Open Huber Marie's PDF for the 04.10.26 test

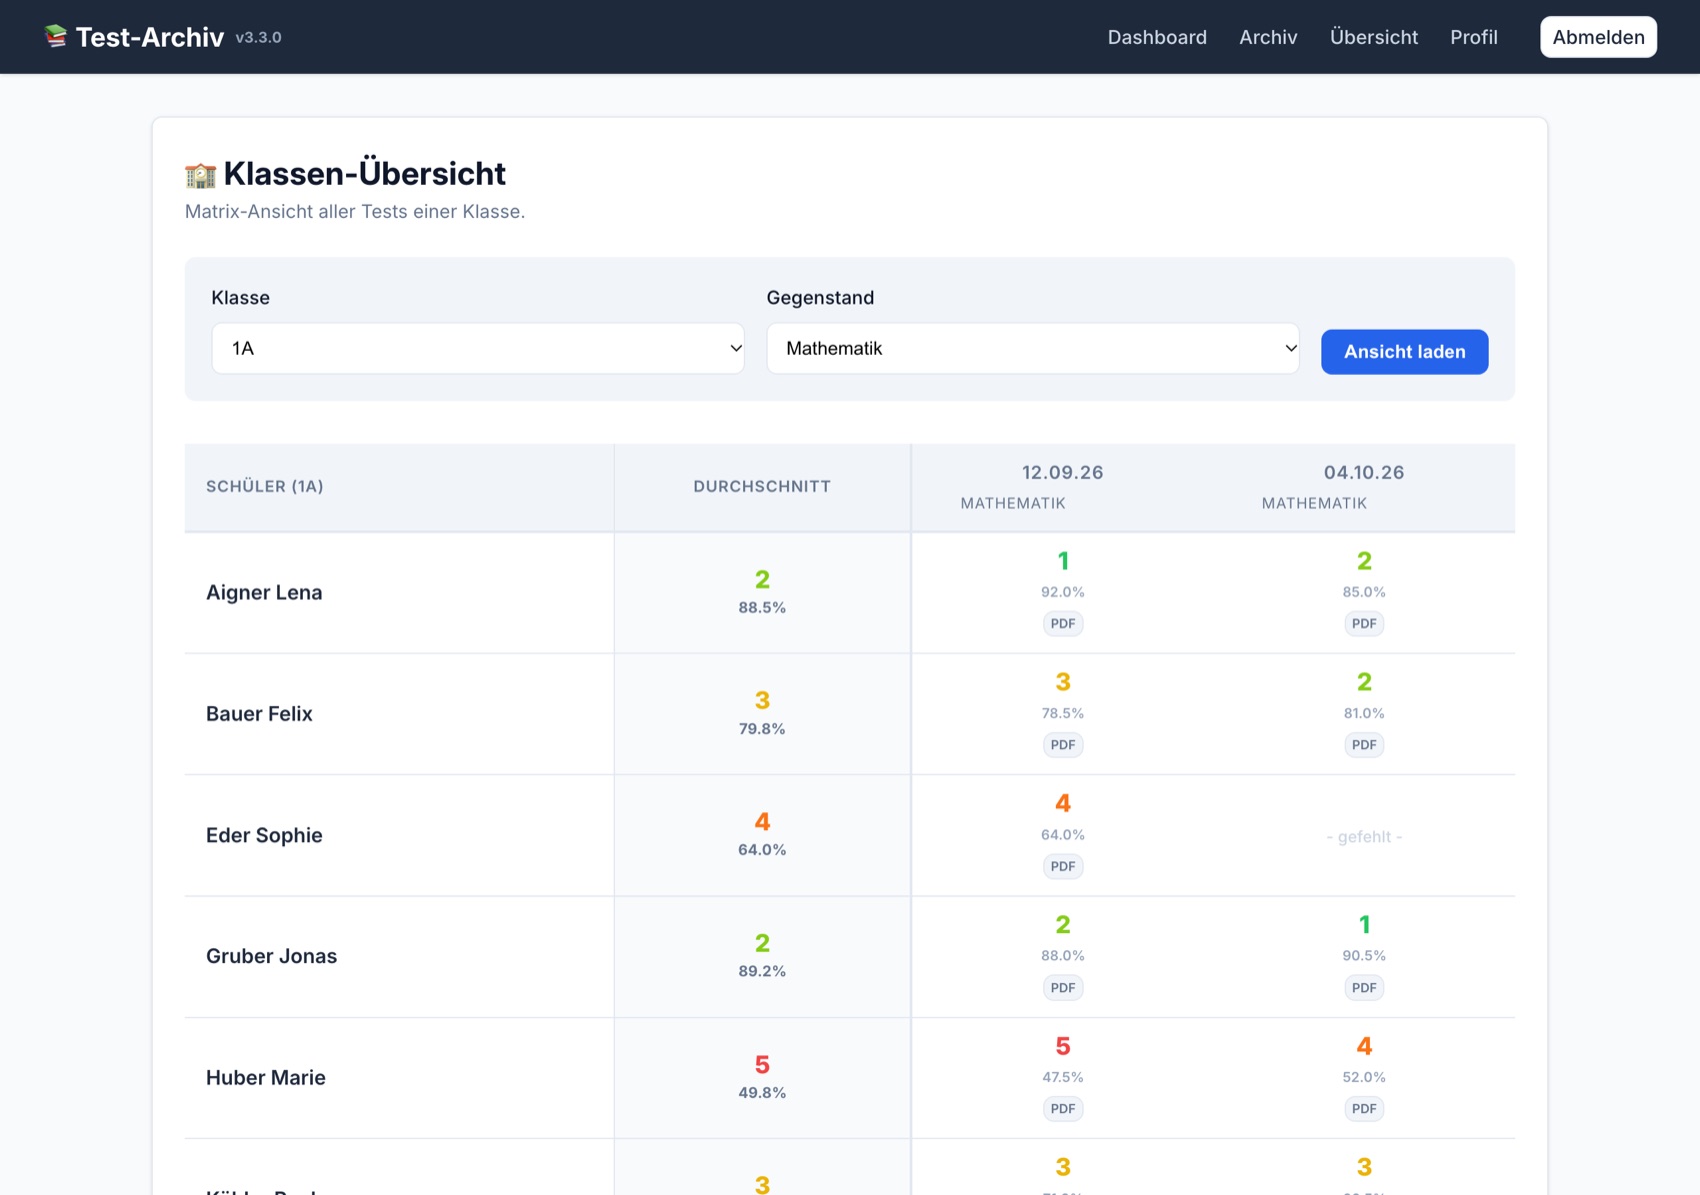tap(1364, 1109)
